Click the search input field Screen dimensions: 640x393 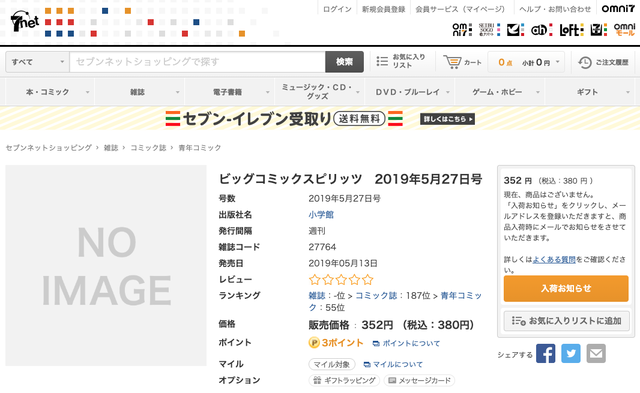point(198,62)
